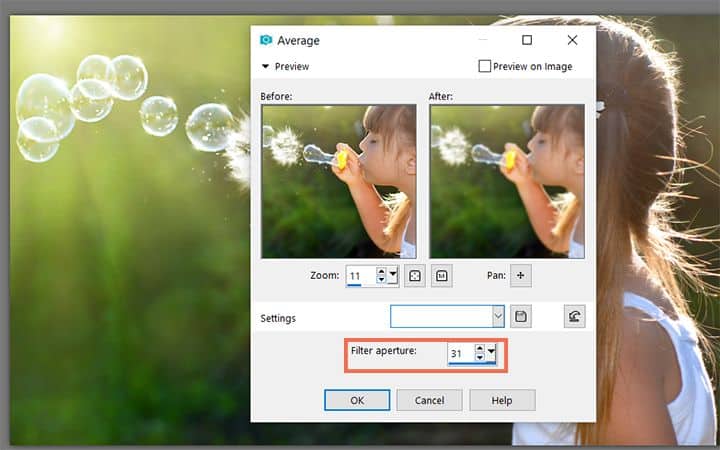
Task: Close the Average dialog
Action: point(572,40)
